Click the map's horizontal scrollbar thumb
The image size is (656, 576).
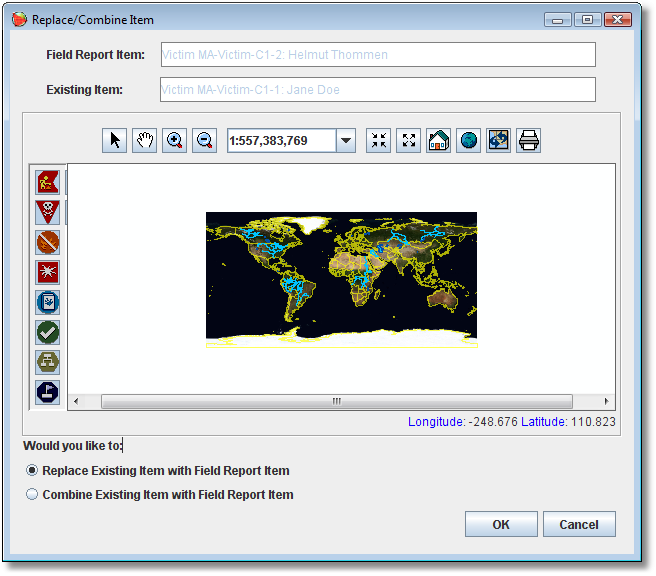(x=336, y=401)
